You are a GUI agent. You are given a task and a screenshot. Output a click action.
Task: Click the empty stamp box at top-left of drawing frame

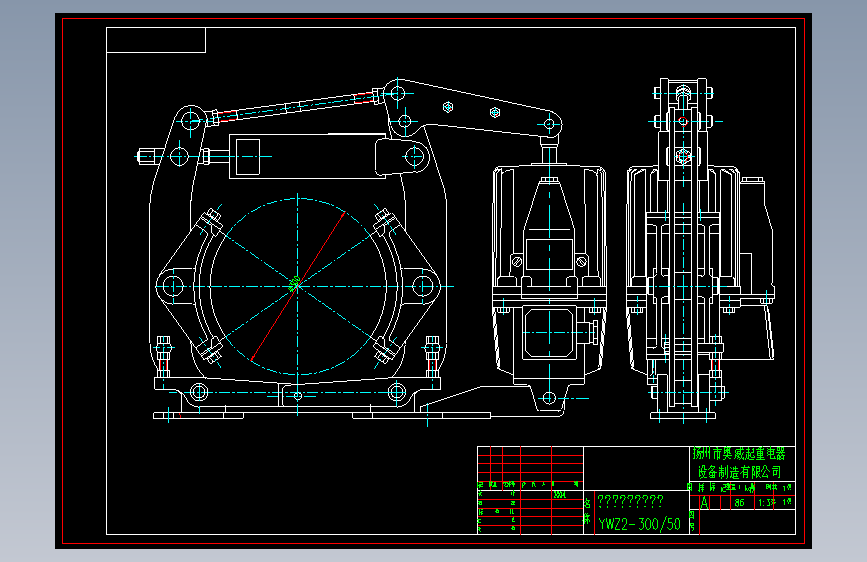(x=156, y=40)
